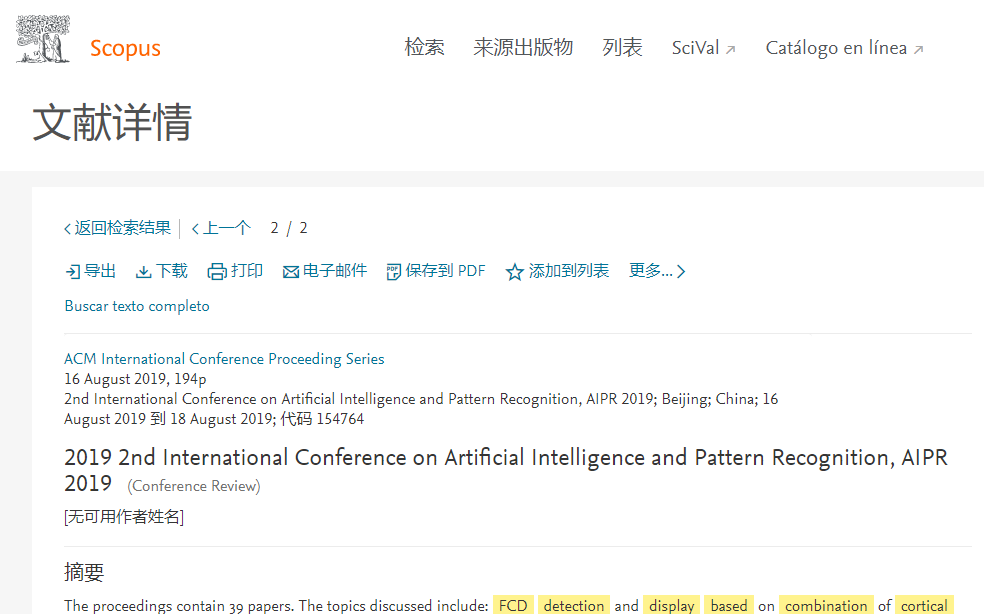Viewport: 984px width, 614px height.
Task: Click the highlighted word FCD
Action: [513, 605]
